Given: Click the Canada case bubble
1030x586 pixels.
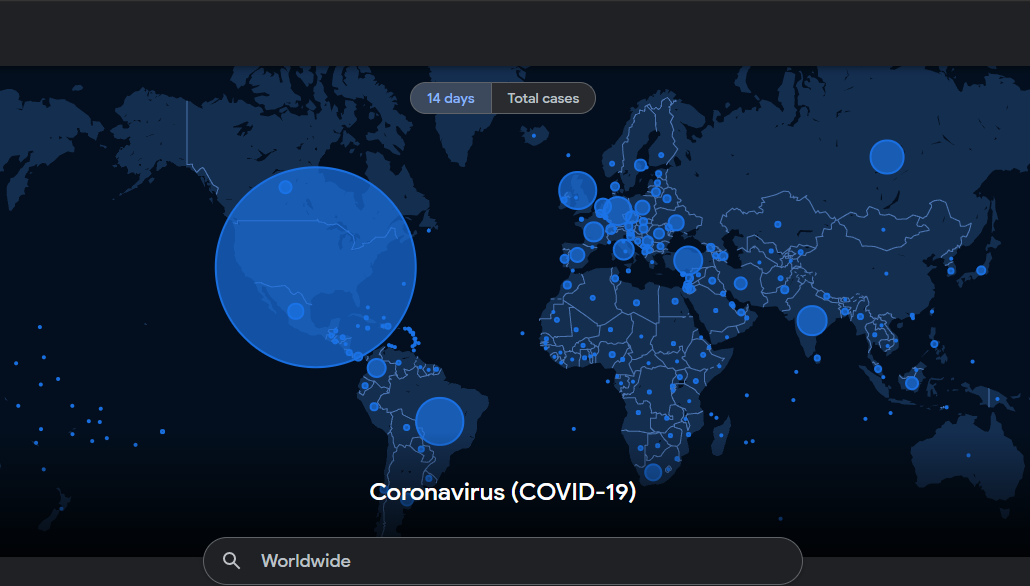Looking at the screenshot, I should 285,187.
